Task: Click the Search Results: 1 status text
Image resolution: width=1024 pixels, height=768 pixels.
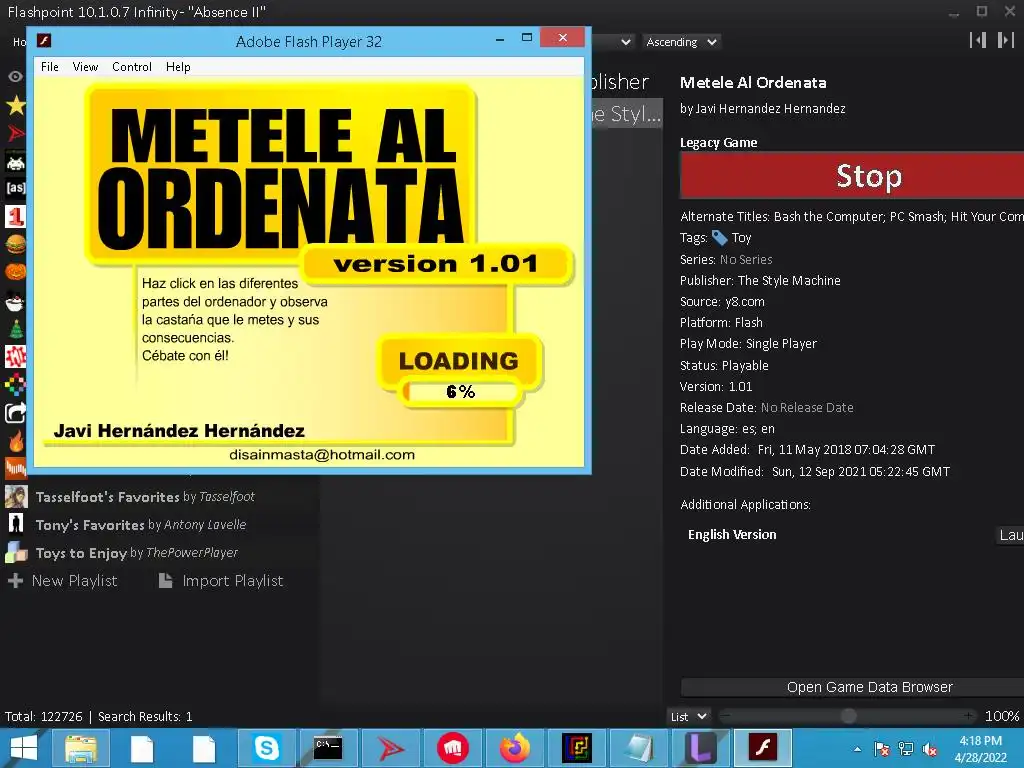Action: point(145,716)
